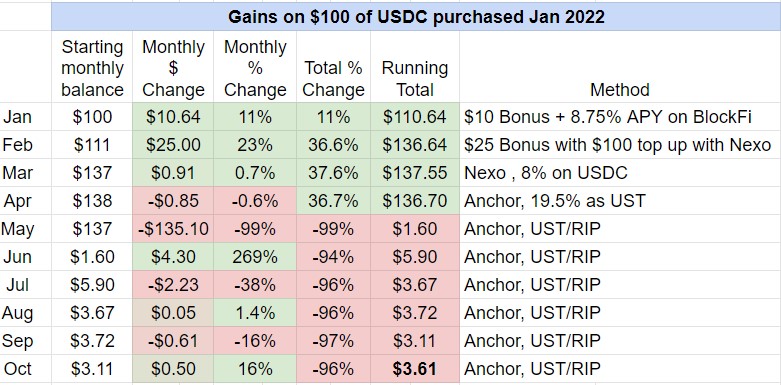Click the BlockFi bonus method cell

[620, 117]
